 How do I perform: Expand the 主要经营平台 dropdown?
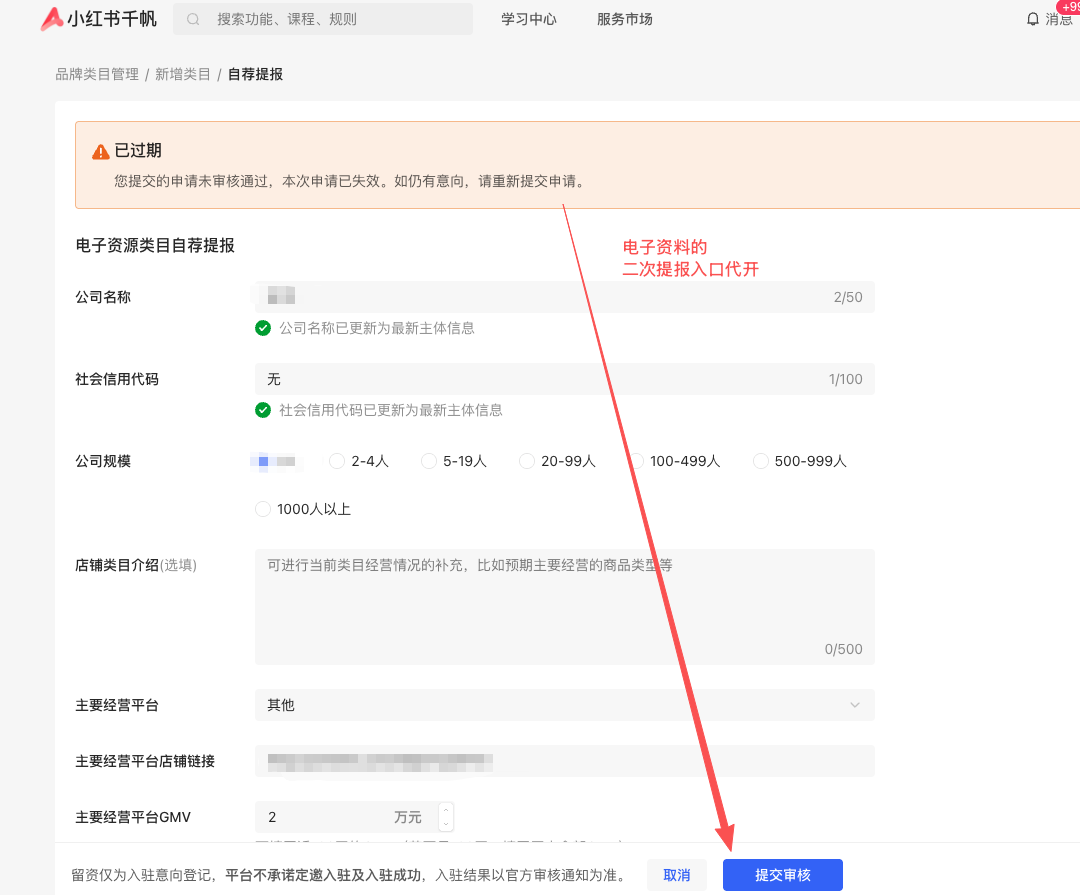565,705
